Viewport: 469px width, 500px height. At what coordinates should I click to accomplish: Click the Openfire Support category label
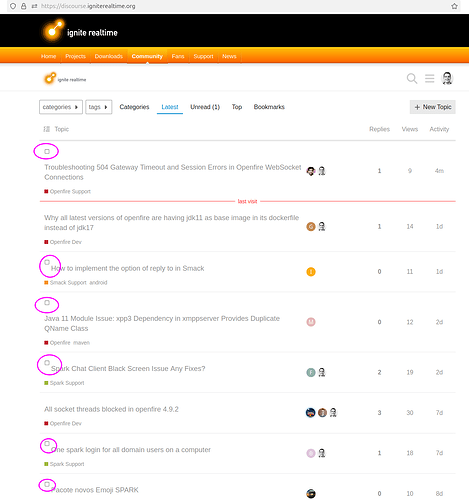click(67, 191)
